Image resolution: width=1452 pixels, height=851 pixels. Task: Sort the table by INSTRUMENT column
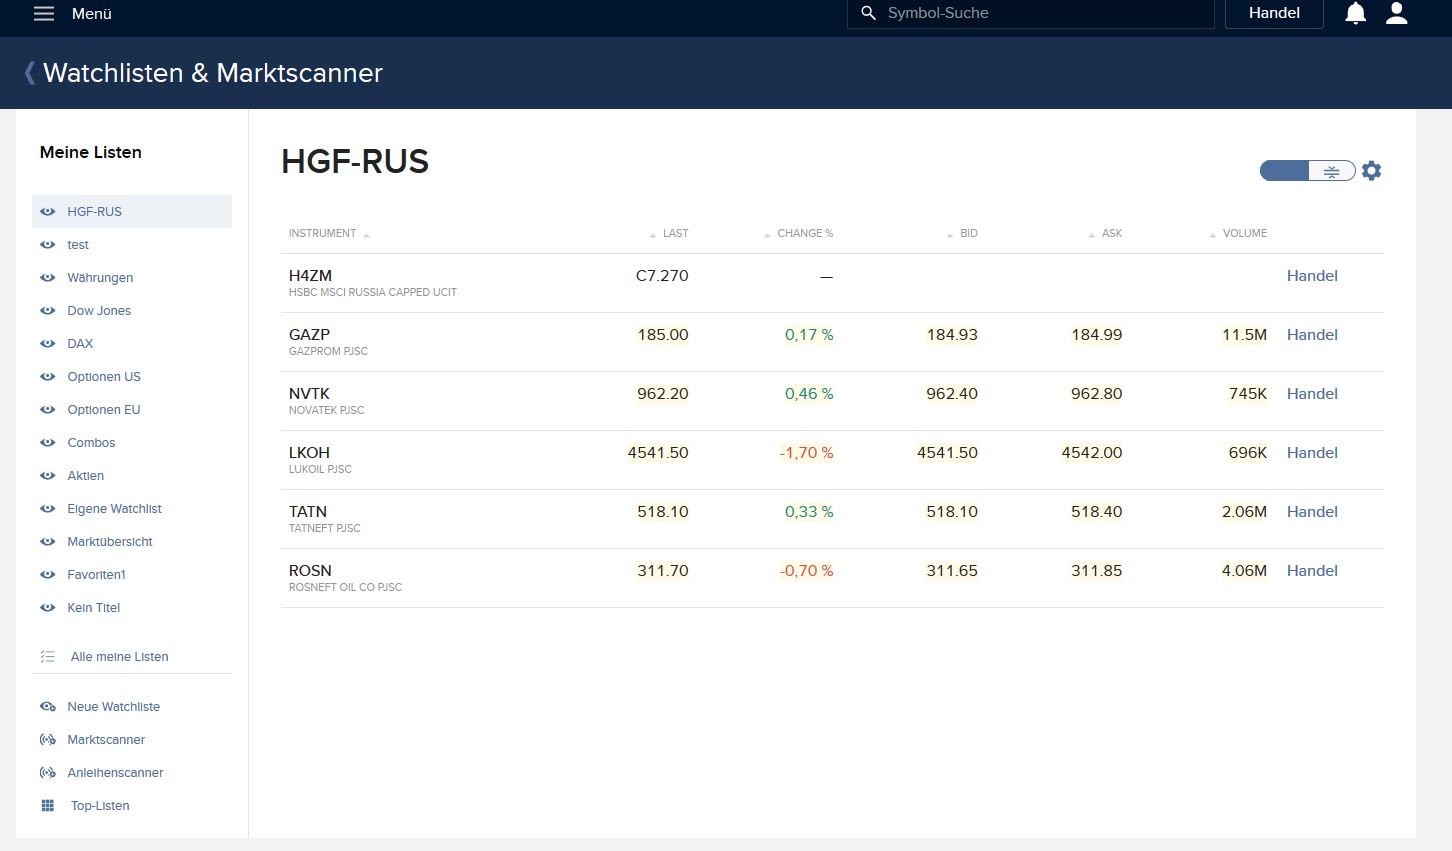(322, 234)
